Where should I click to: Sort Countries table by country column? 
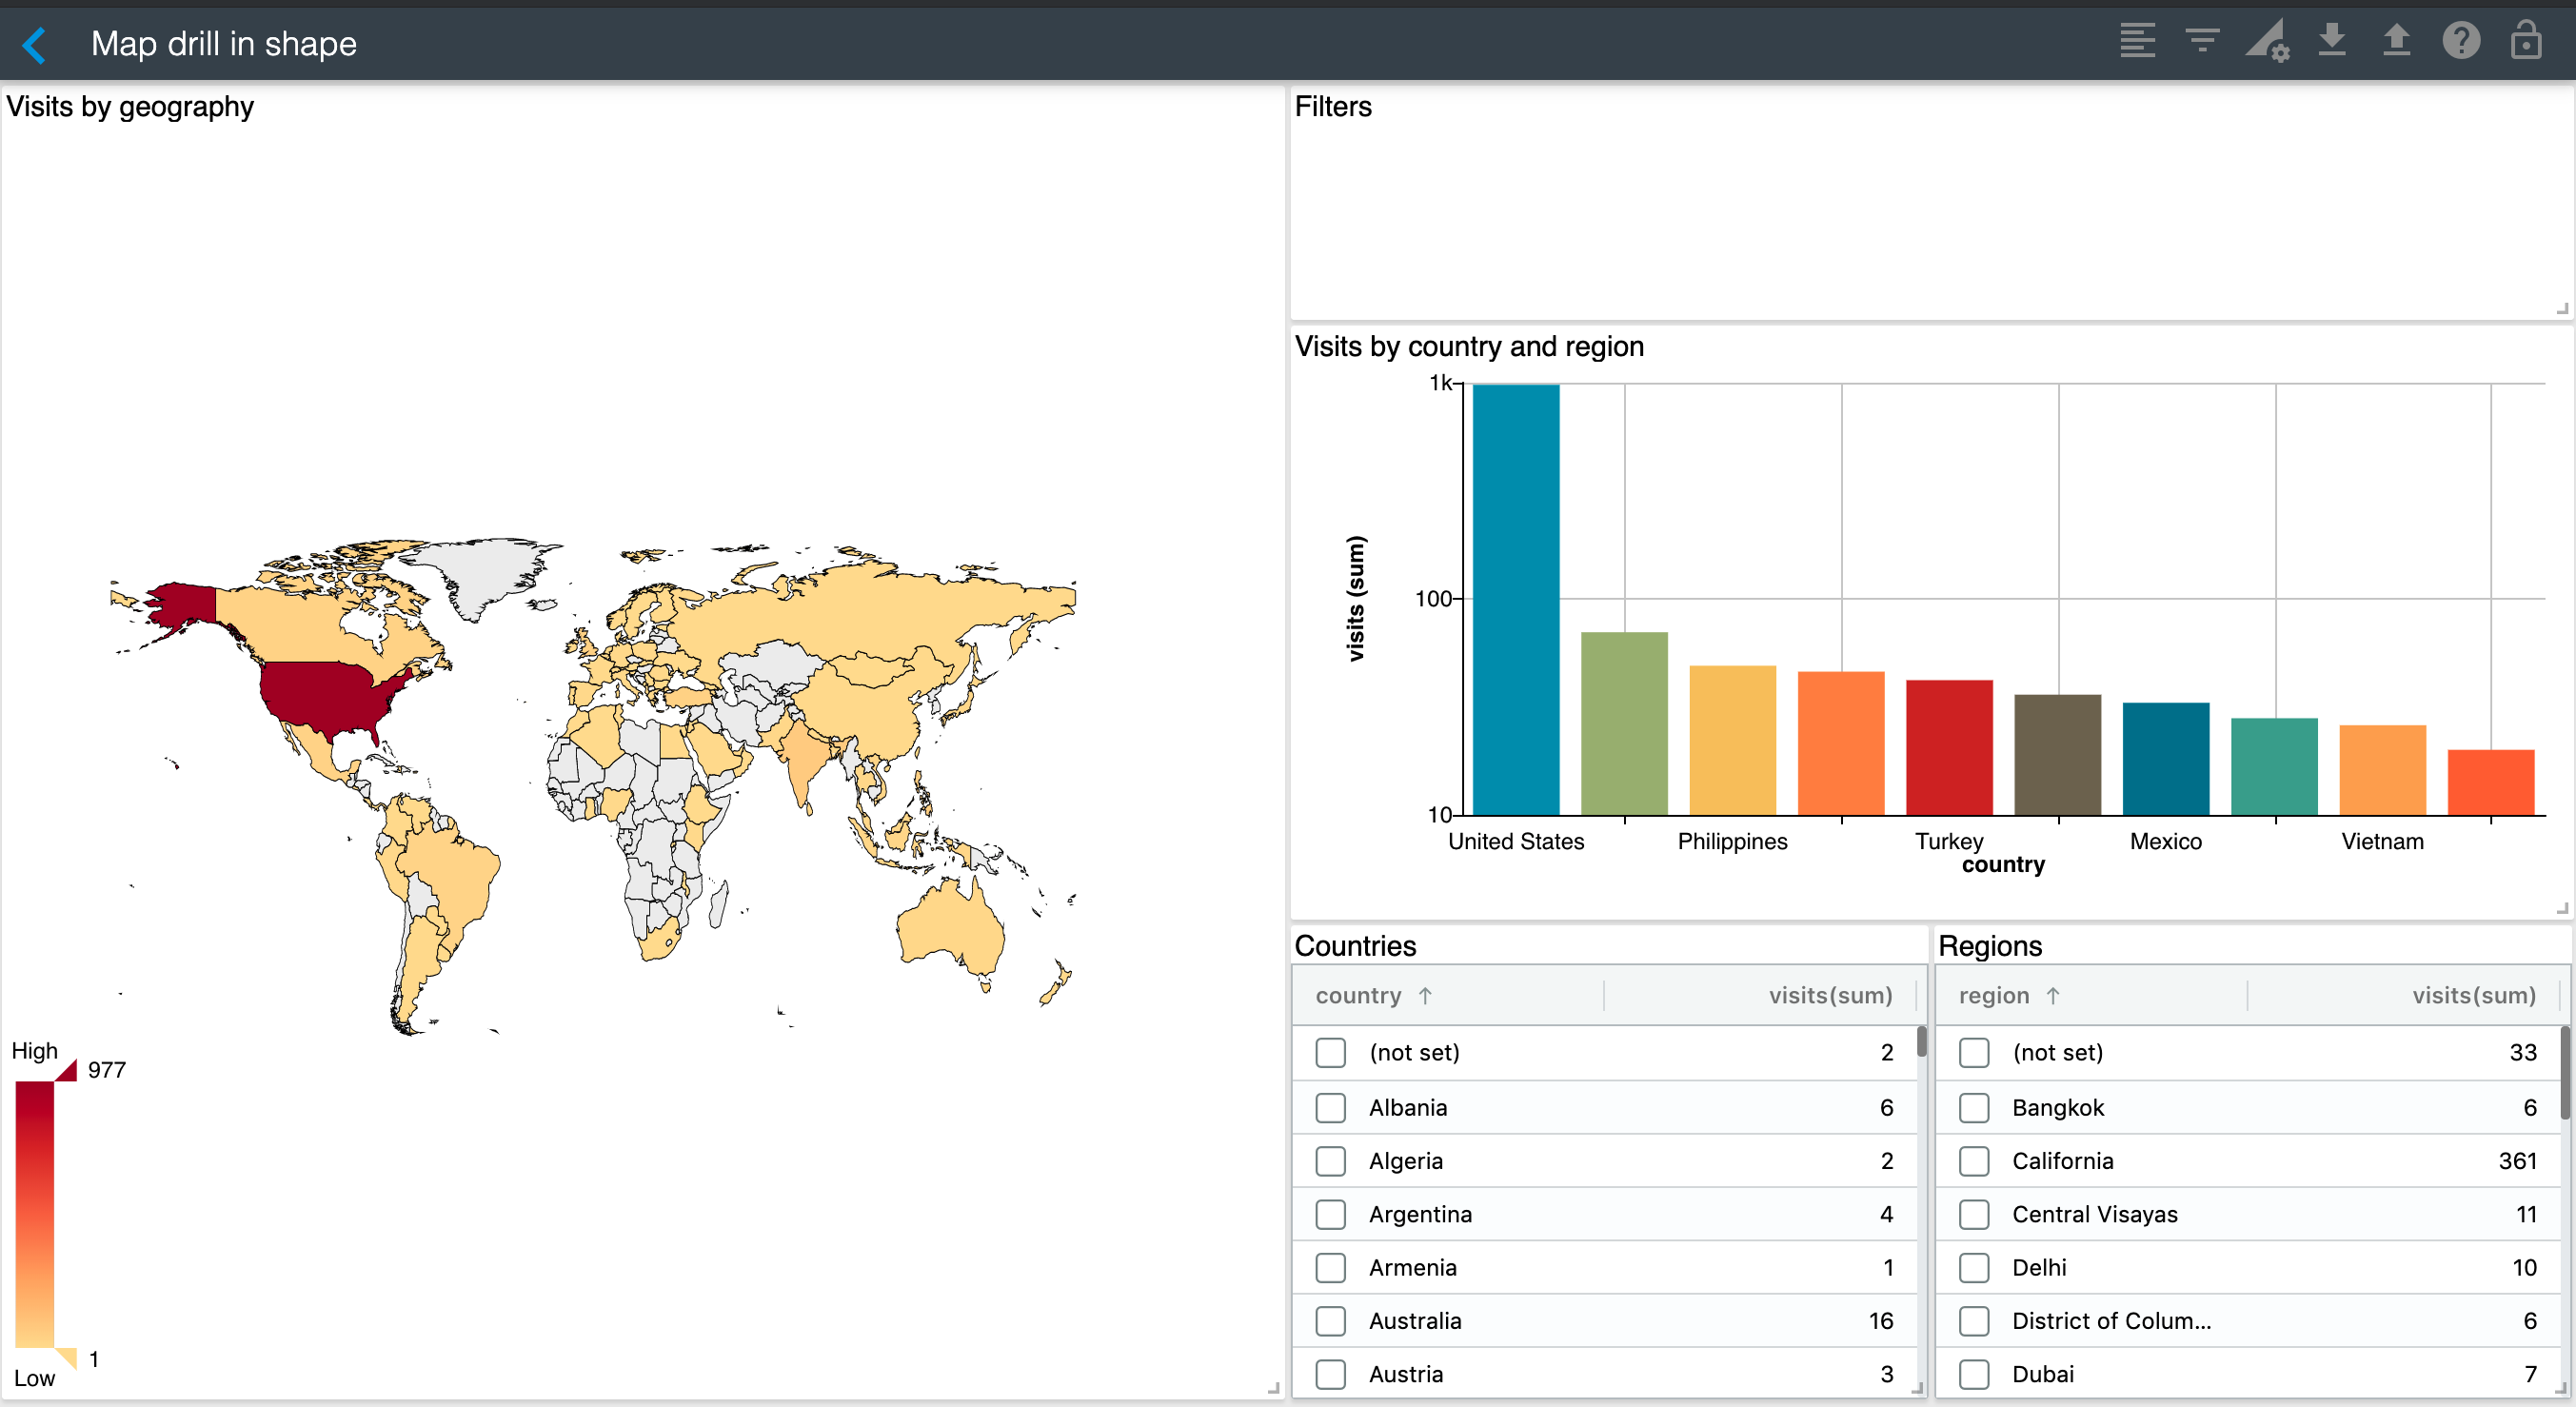pyautogui.click(x=1358, y=995)
